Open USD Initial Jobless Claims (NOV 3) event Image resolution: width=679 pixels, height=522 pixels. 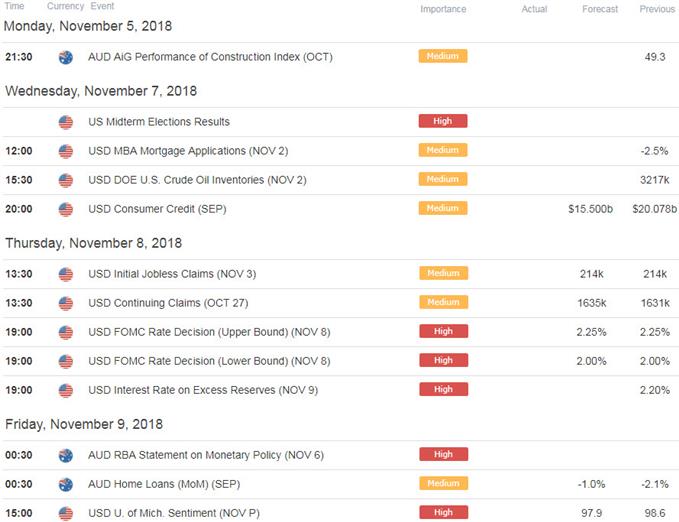[x=172, y=274]
